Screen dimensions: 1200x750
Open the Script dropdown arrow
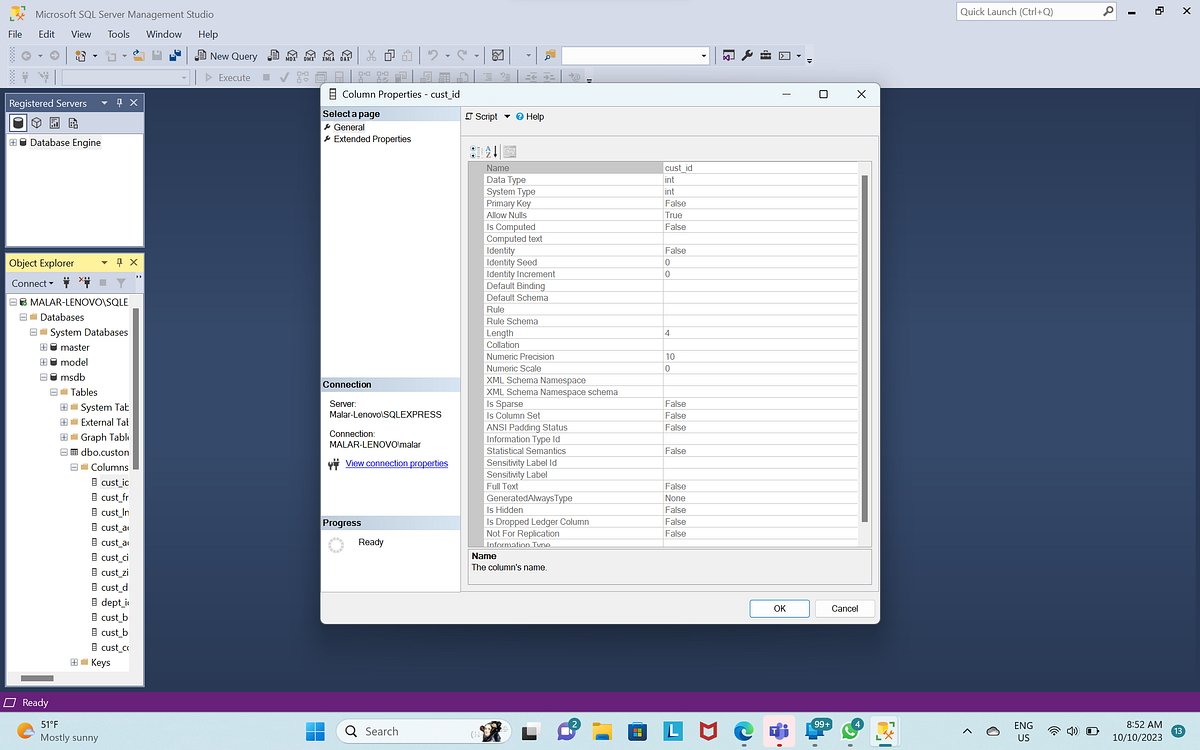(x=506, y=116)
